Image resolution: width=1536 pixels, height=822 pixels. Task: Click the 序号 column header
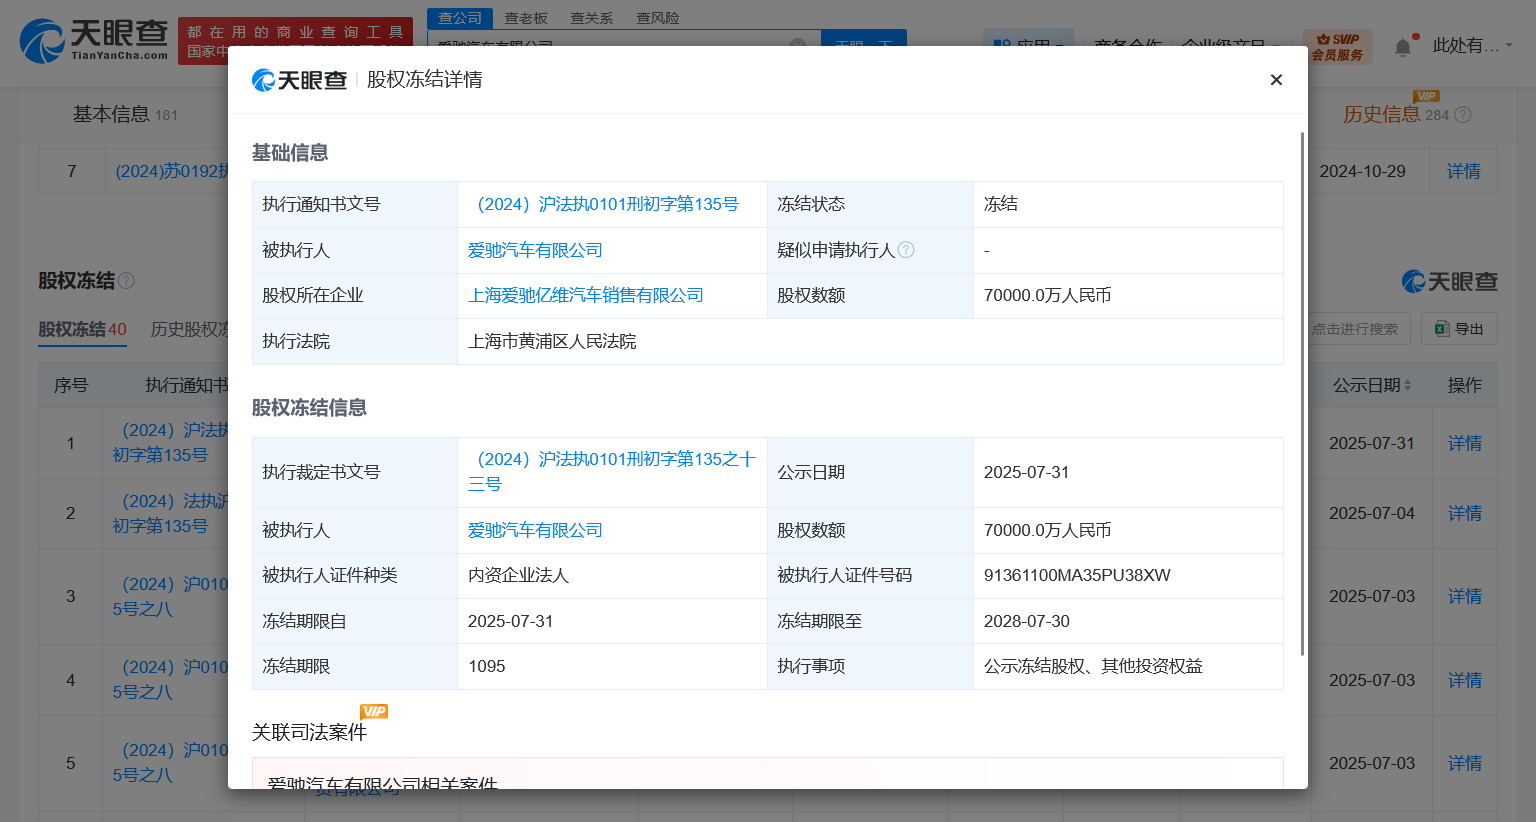point(71,385)
